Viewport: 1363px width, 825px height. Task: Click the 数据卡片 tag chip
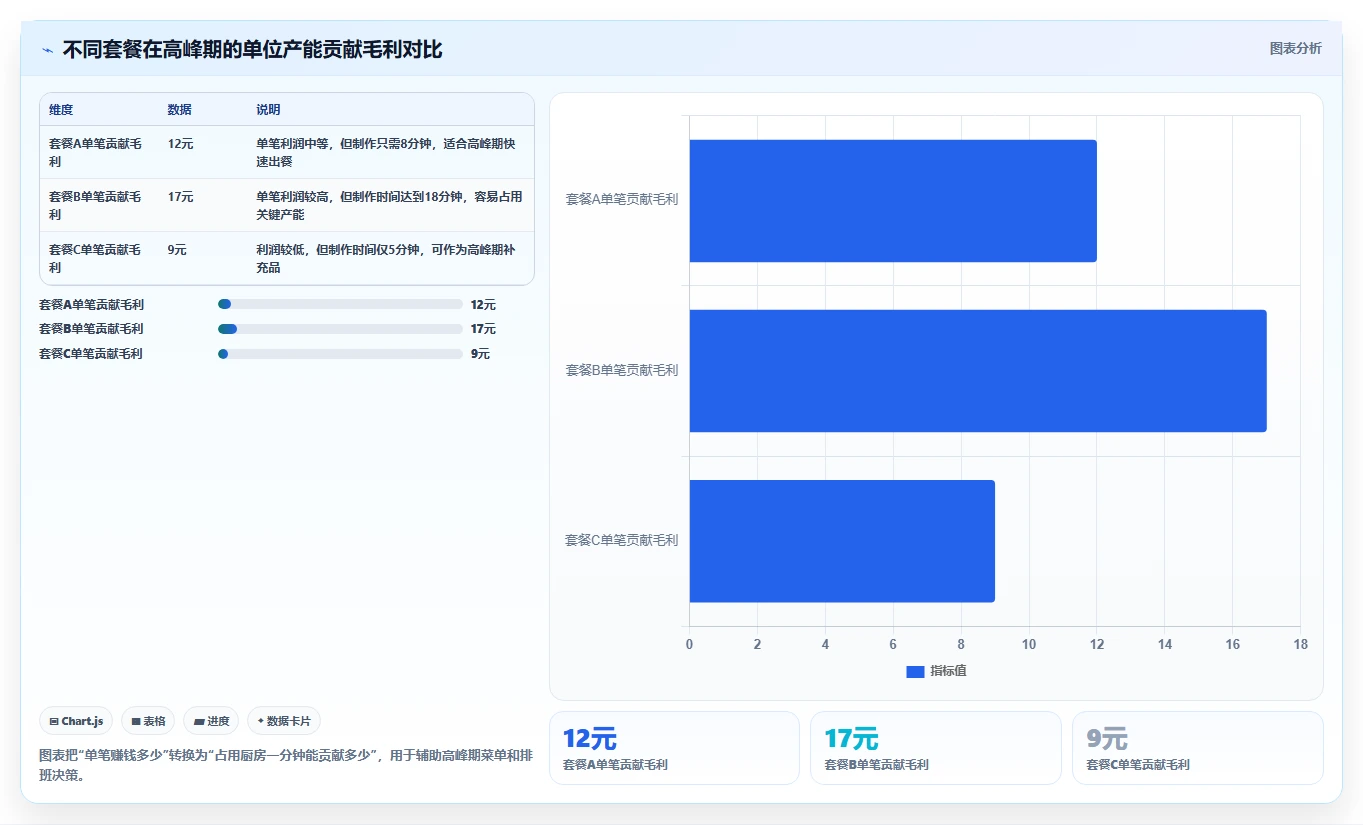(x=284, y=721)
